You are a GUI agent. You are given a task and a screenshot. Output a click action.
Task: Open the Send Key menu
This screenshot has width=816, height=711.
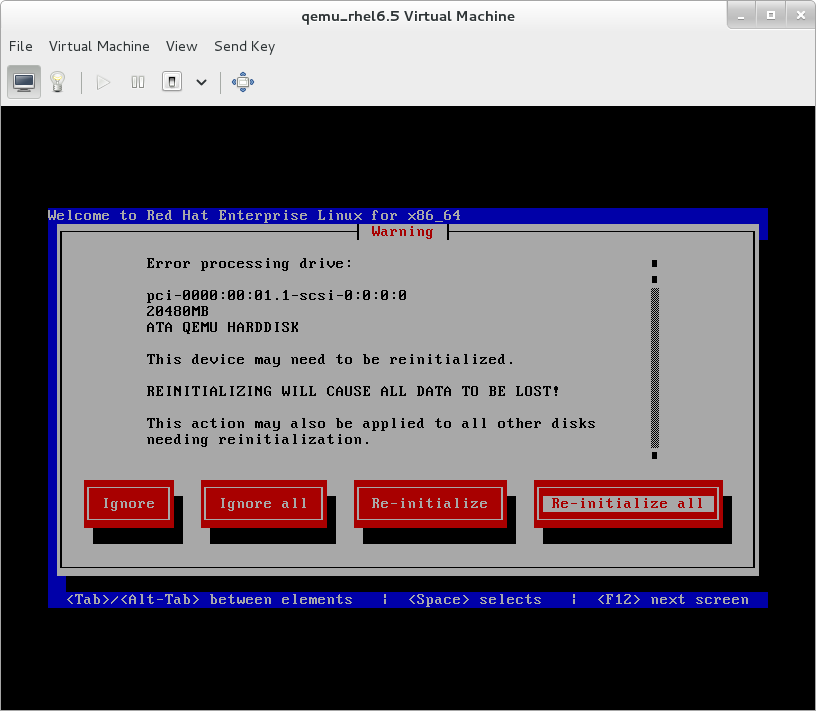pos(245,46)
